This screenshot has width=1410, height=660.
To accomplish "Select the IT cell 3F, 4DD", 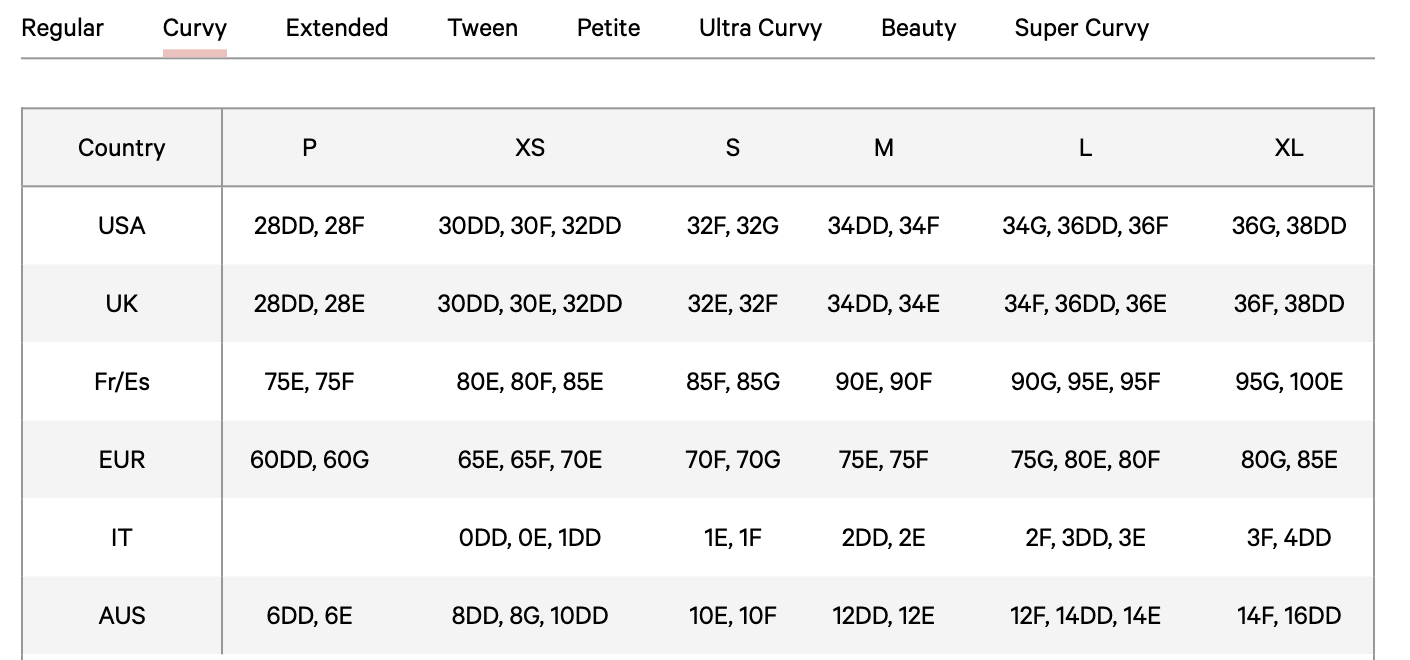I will (x=1289, y=538).
